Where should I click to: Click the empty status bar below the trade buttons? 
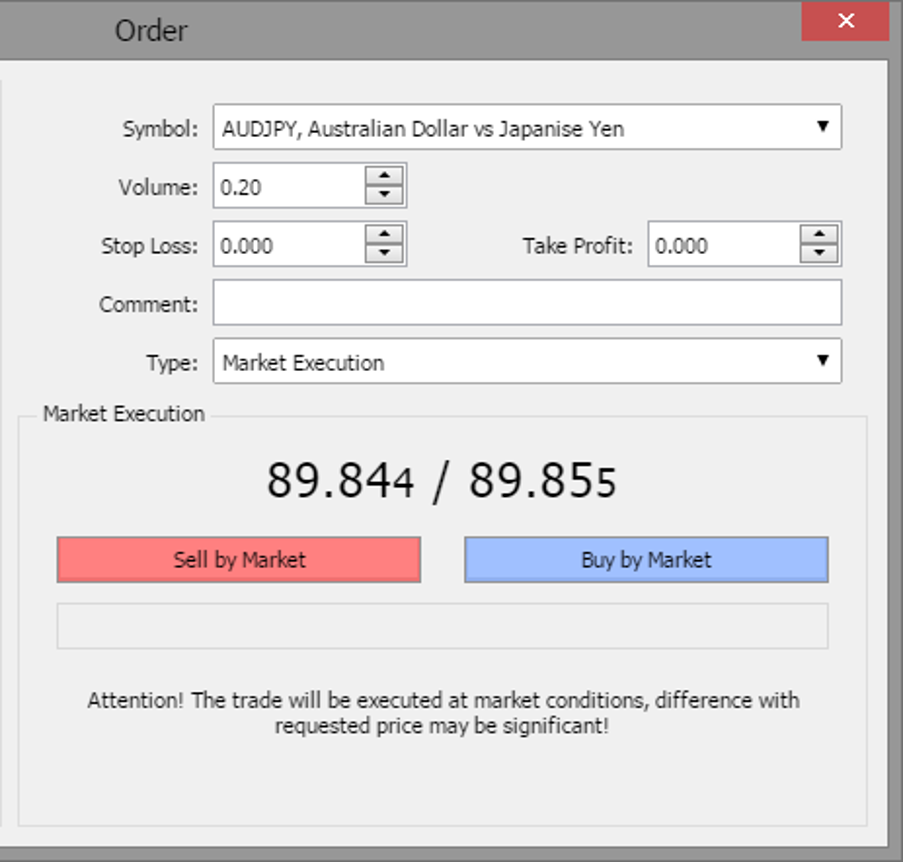(x=442, y=626)
